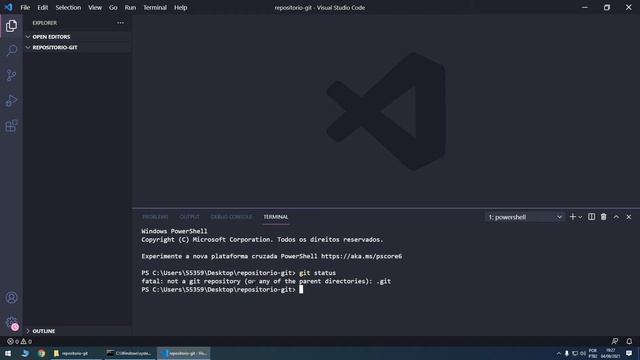
Task: Open Explorer views and more actions ellipsis
Action: [120, 23]
